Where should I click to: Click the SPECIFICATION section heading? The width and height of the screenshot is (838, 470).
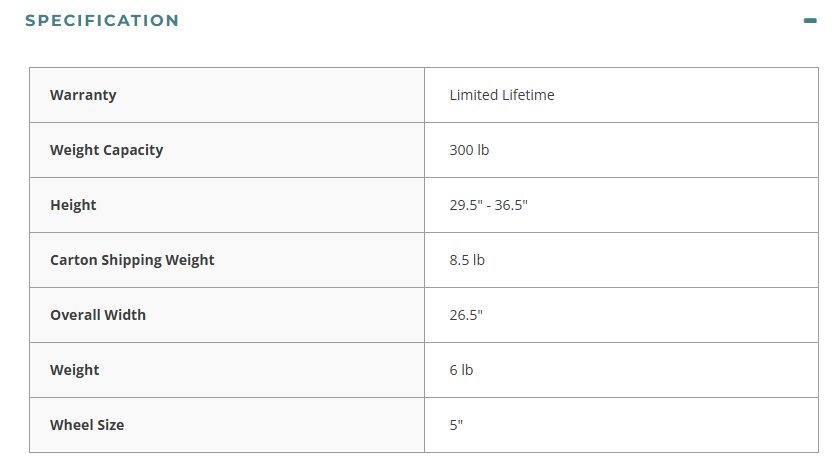(102, 20)
